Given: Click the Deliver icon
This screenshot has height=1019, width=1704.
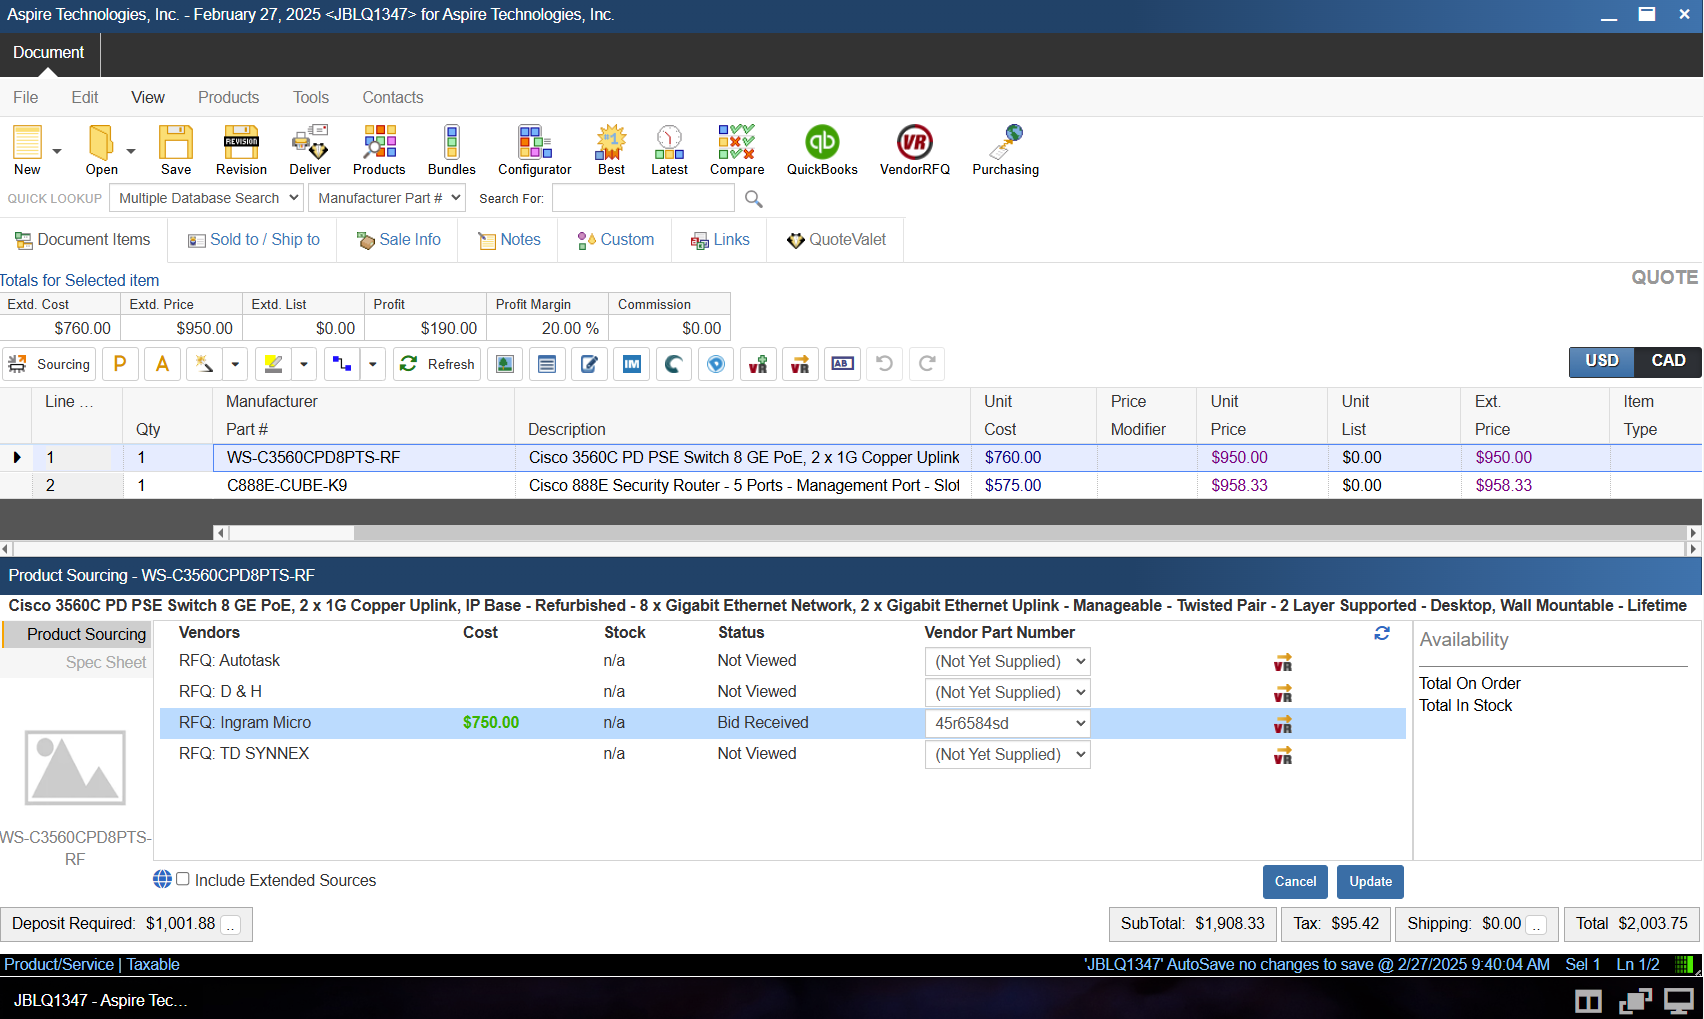Looking at the screenshot, I should tap(310, 150).
